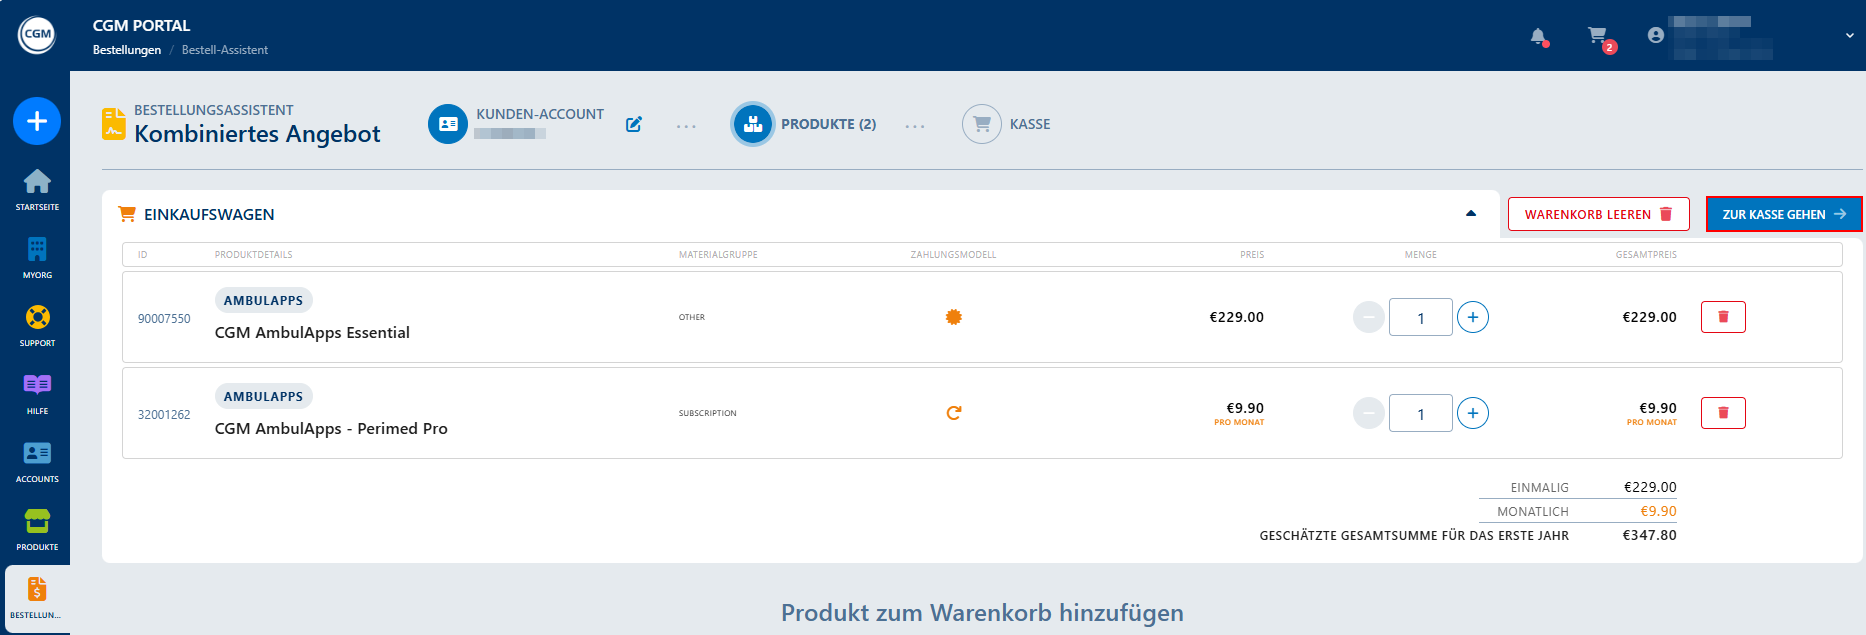
Task: Click the user profile avatar icon
Action: (1656, 35)
